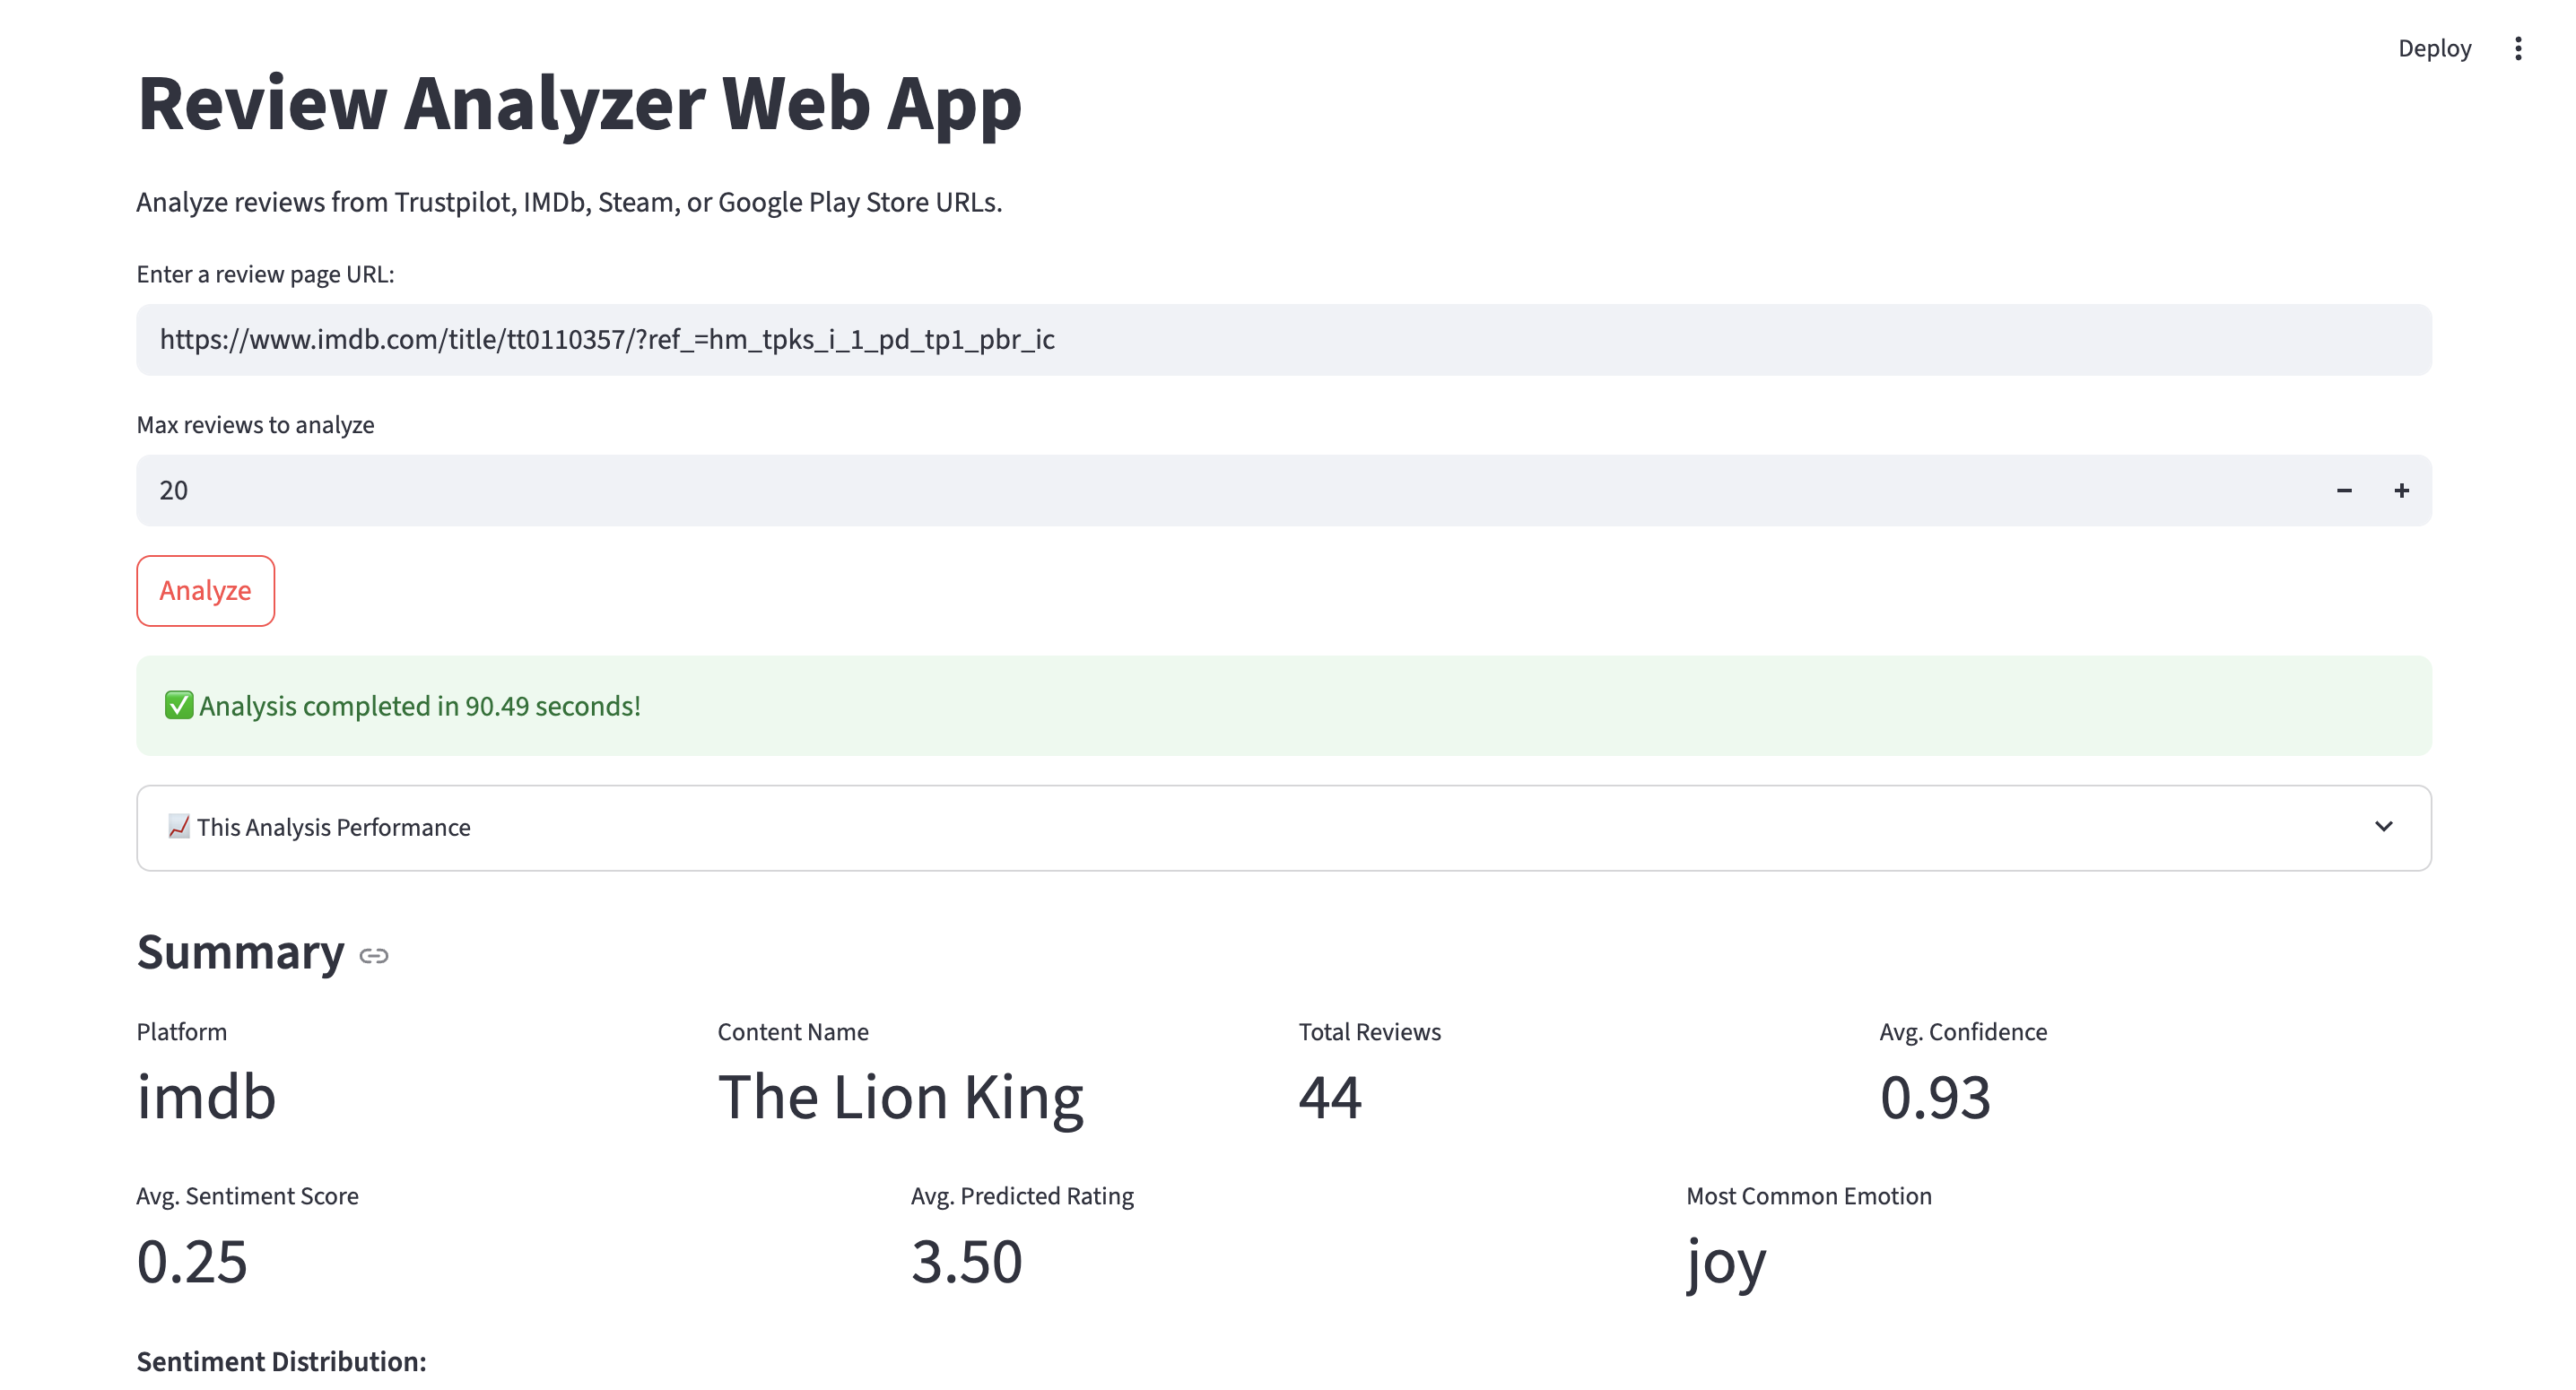Click the minus icon to decrease max reviews
Viewport: 2576px width, 1390px height.
tap(2343, 490)
